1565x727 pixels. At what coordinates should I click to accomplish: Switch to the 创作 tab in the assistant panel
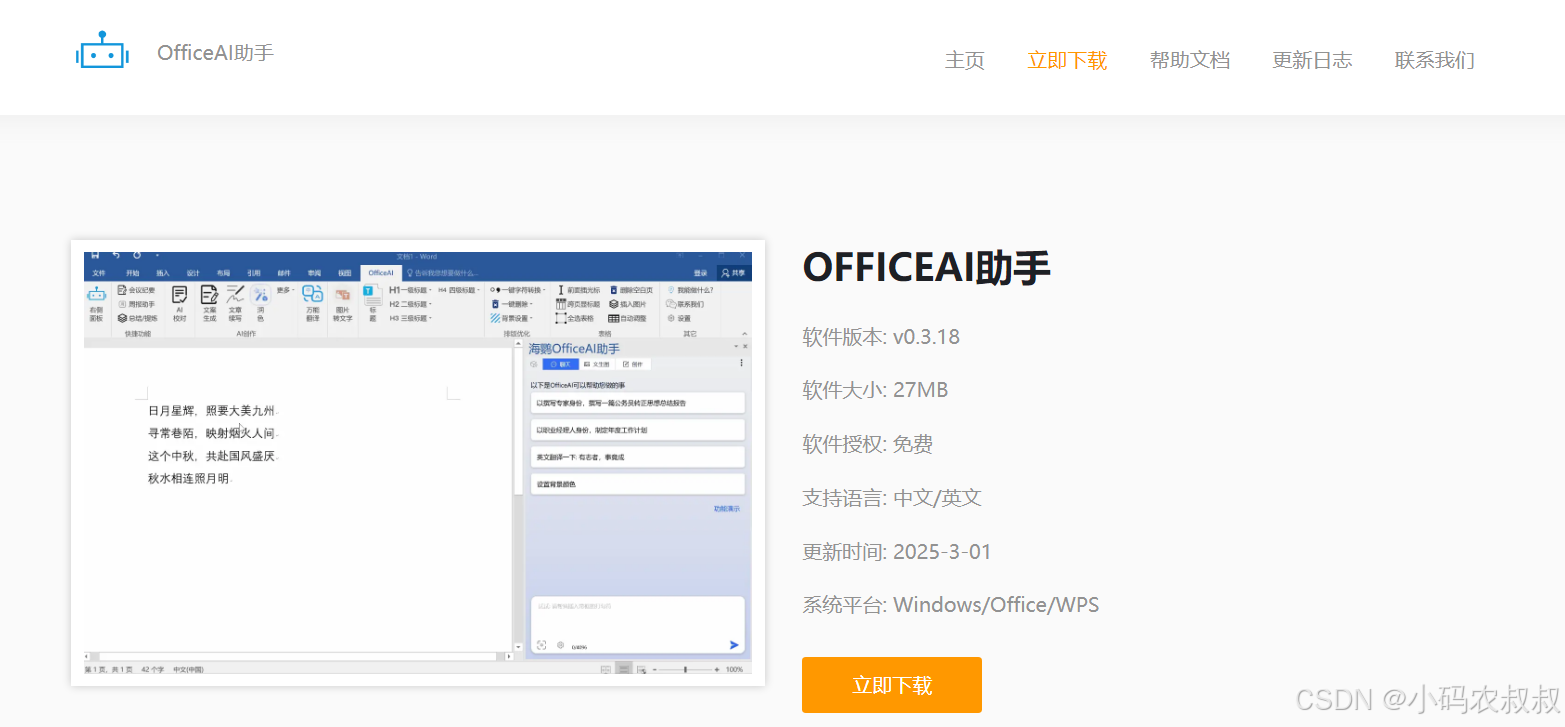point(633,364)
